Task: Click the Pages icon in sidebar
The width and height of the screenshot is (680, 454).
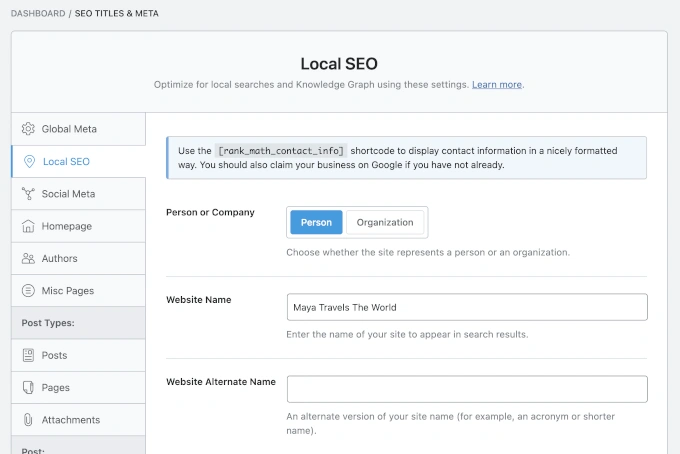Action: [28, 387]
